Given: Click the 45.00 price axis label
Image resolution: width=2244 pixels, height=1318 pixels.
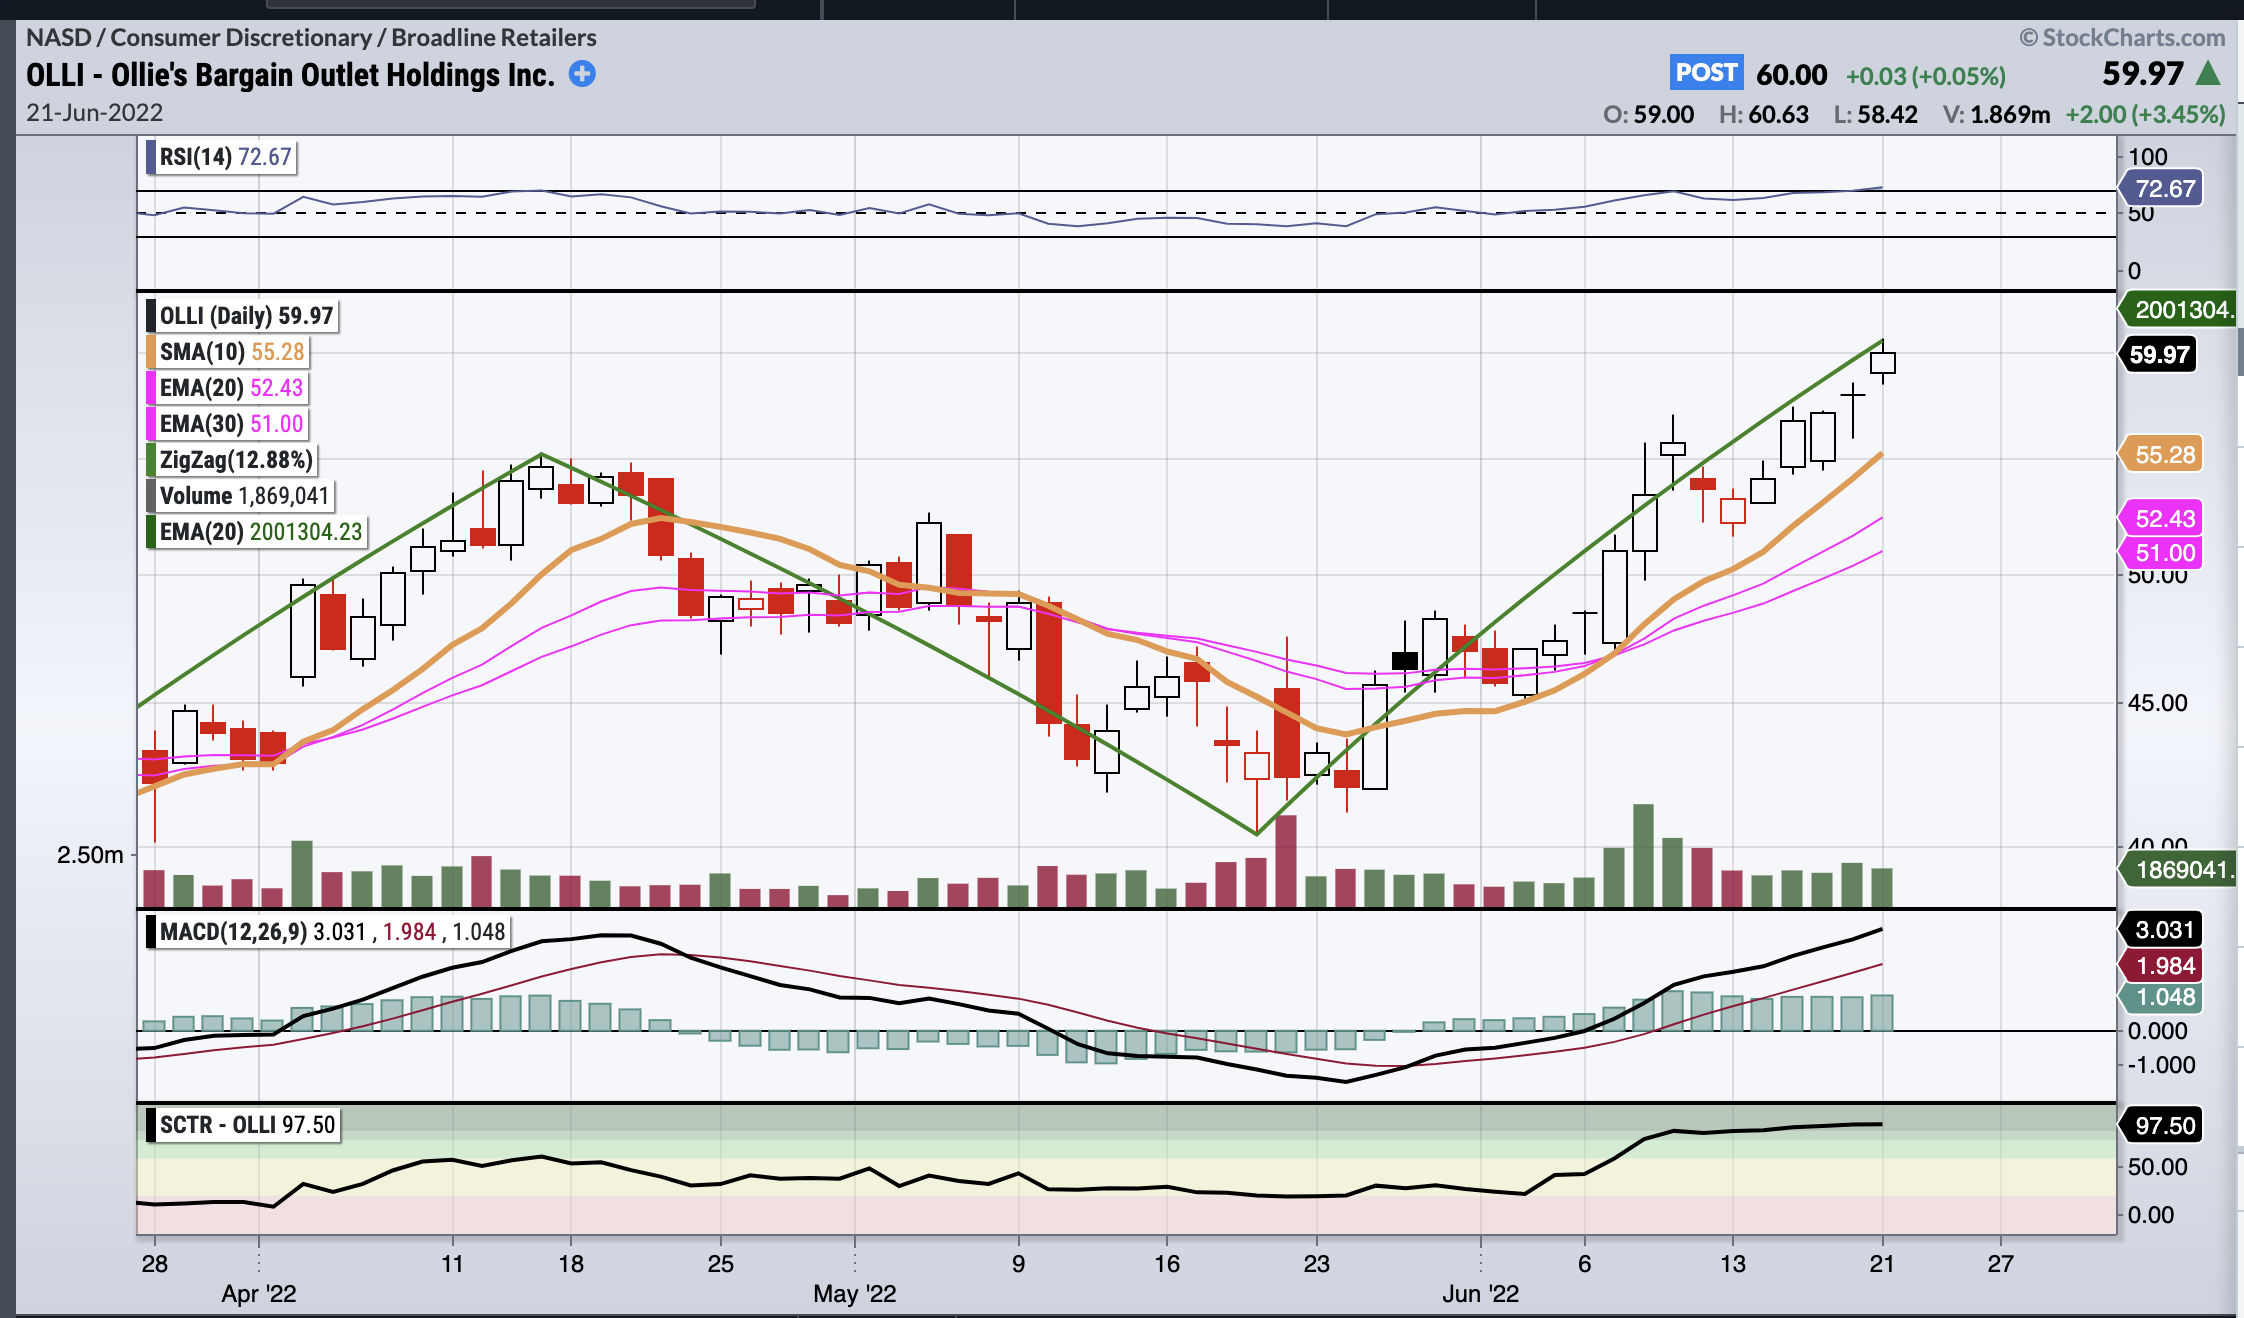Looking at the screenshot, I should pos(2158,703).
